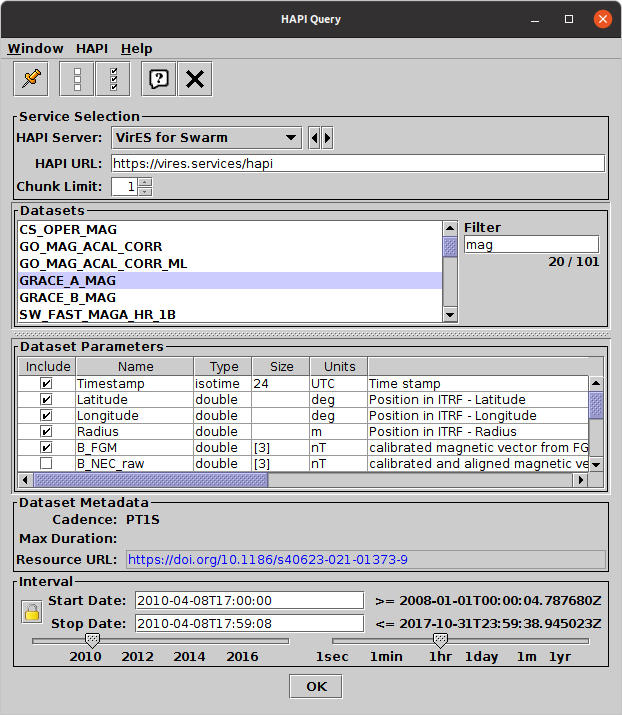
Task: Click the pushpin keep-window-open icon
Action: point(30,79)
